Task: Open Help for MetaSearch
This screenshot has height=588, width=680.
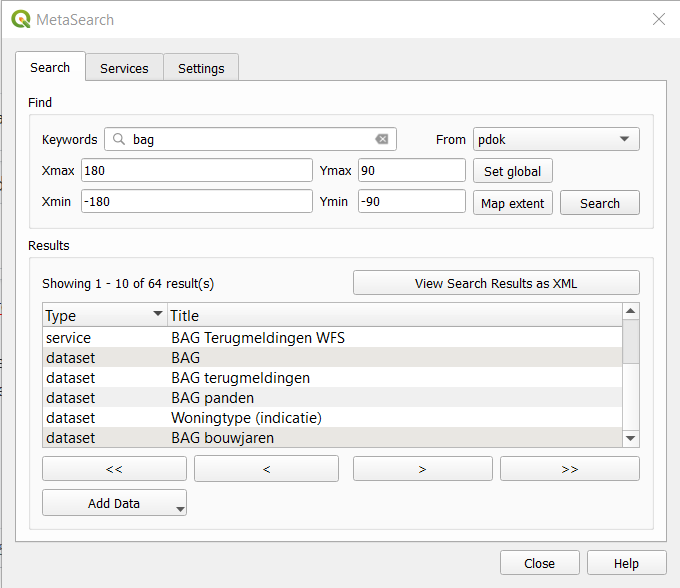Action: [627, 563]
